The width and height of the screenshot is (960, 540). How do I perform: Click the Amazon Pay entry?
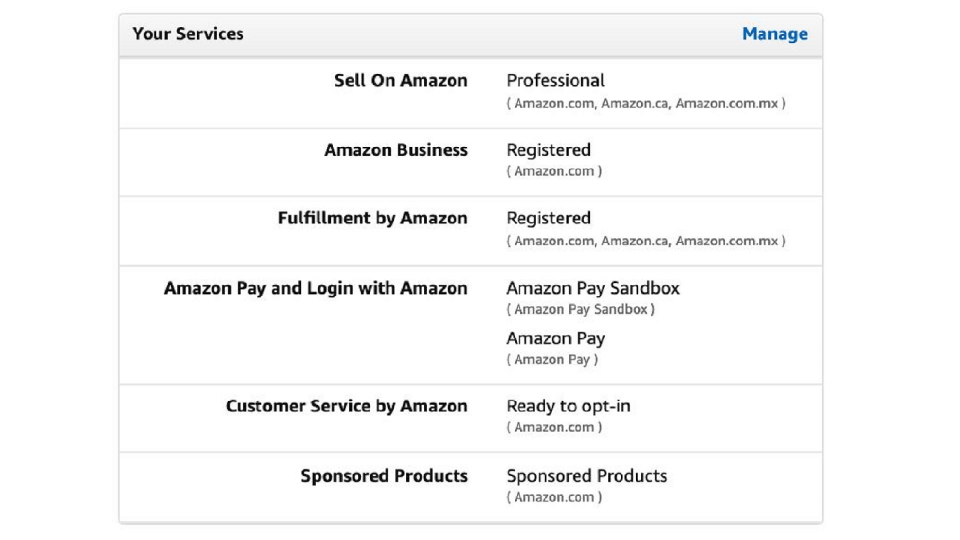555,338
